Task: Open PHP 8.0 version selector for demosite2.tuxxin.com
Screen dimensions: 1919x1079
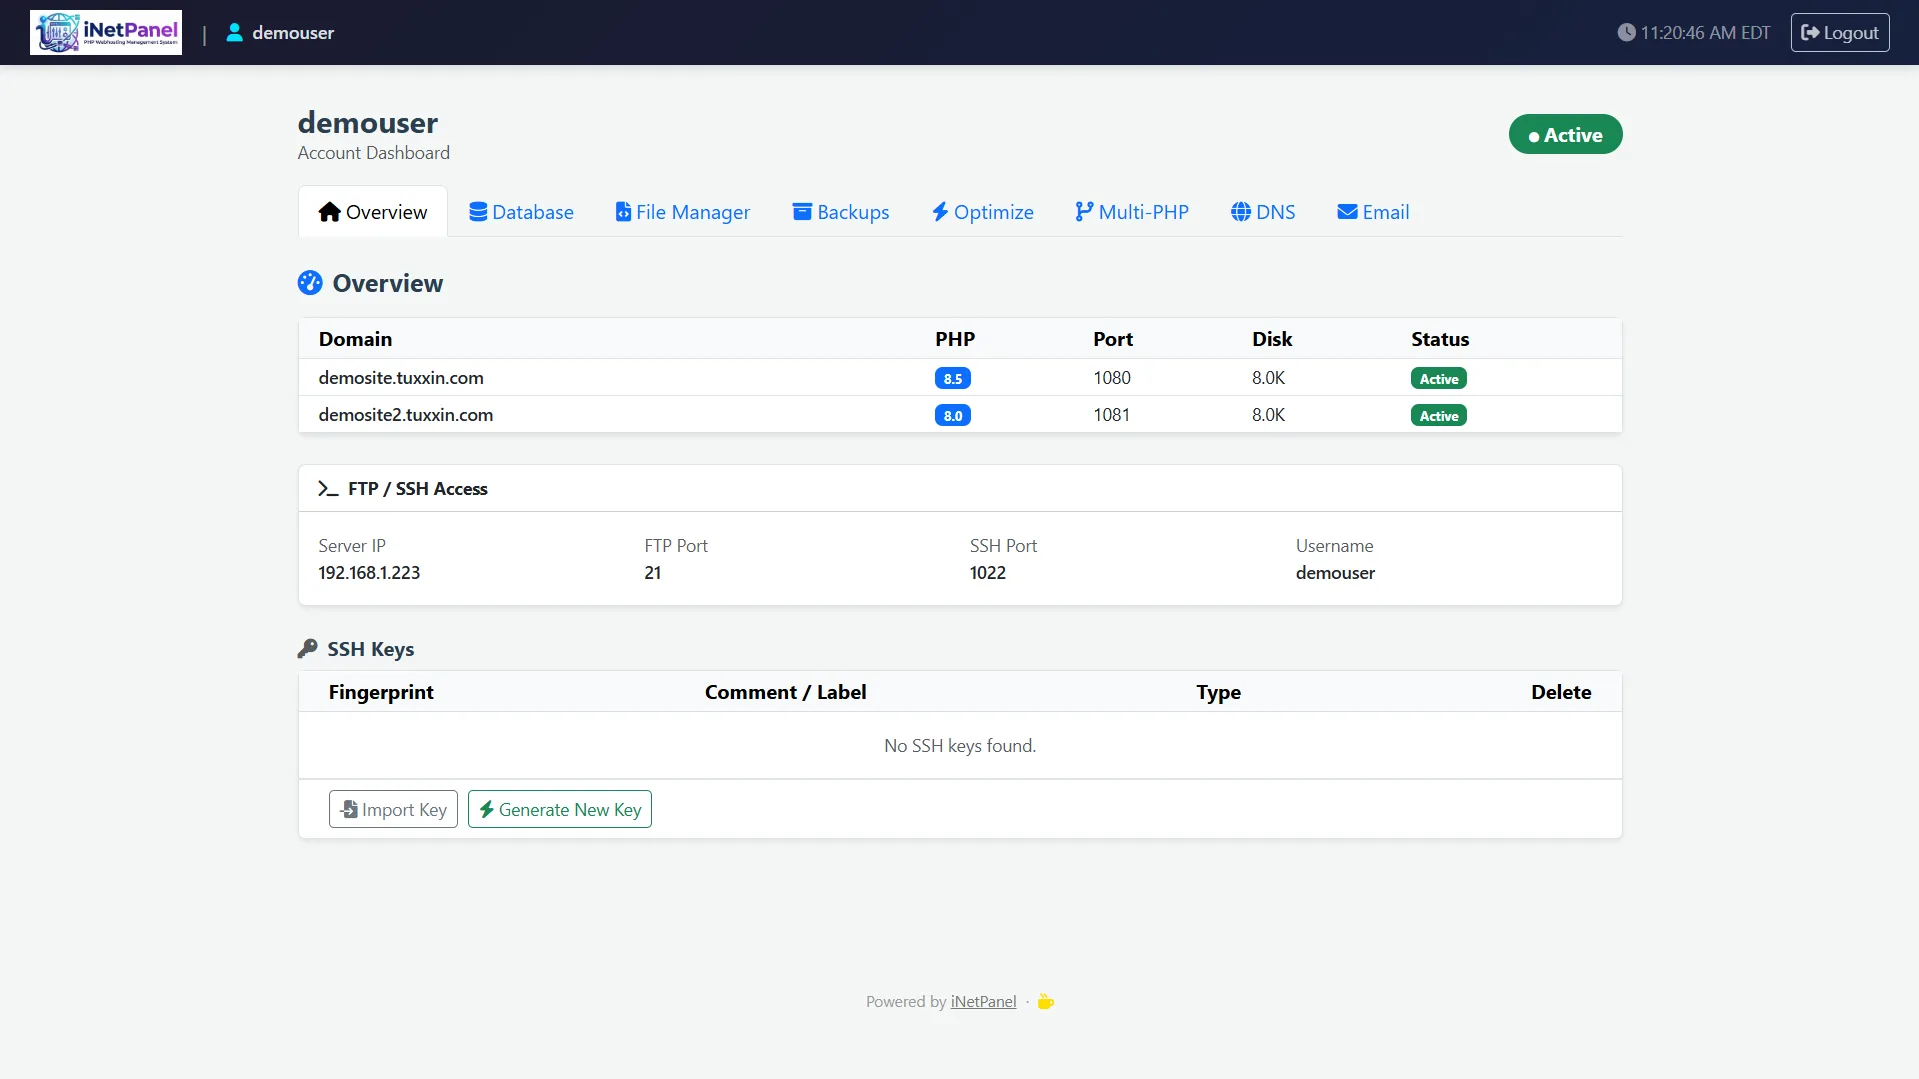Action: tap(952, 414)
